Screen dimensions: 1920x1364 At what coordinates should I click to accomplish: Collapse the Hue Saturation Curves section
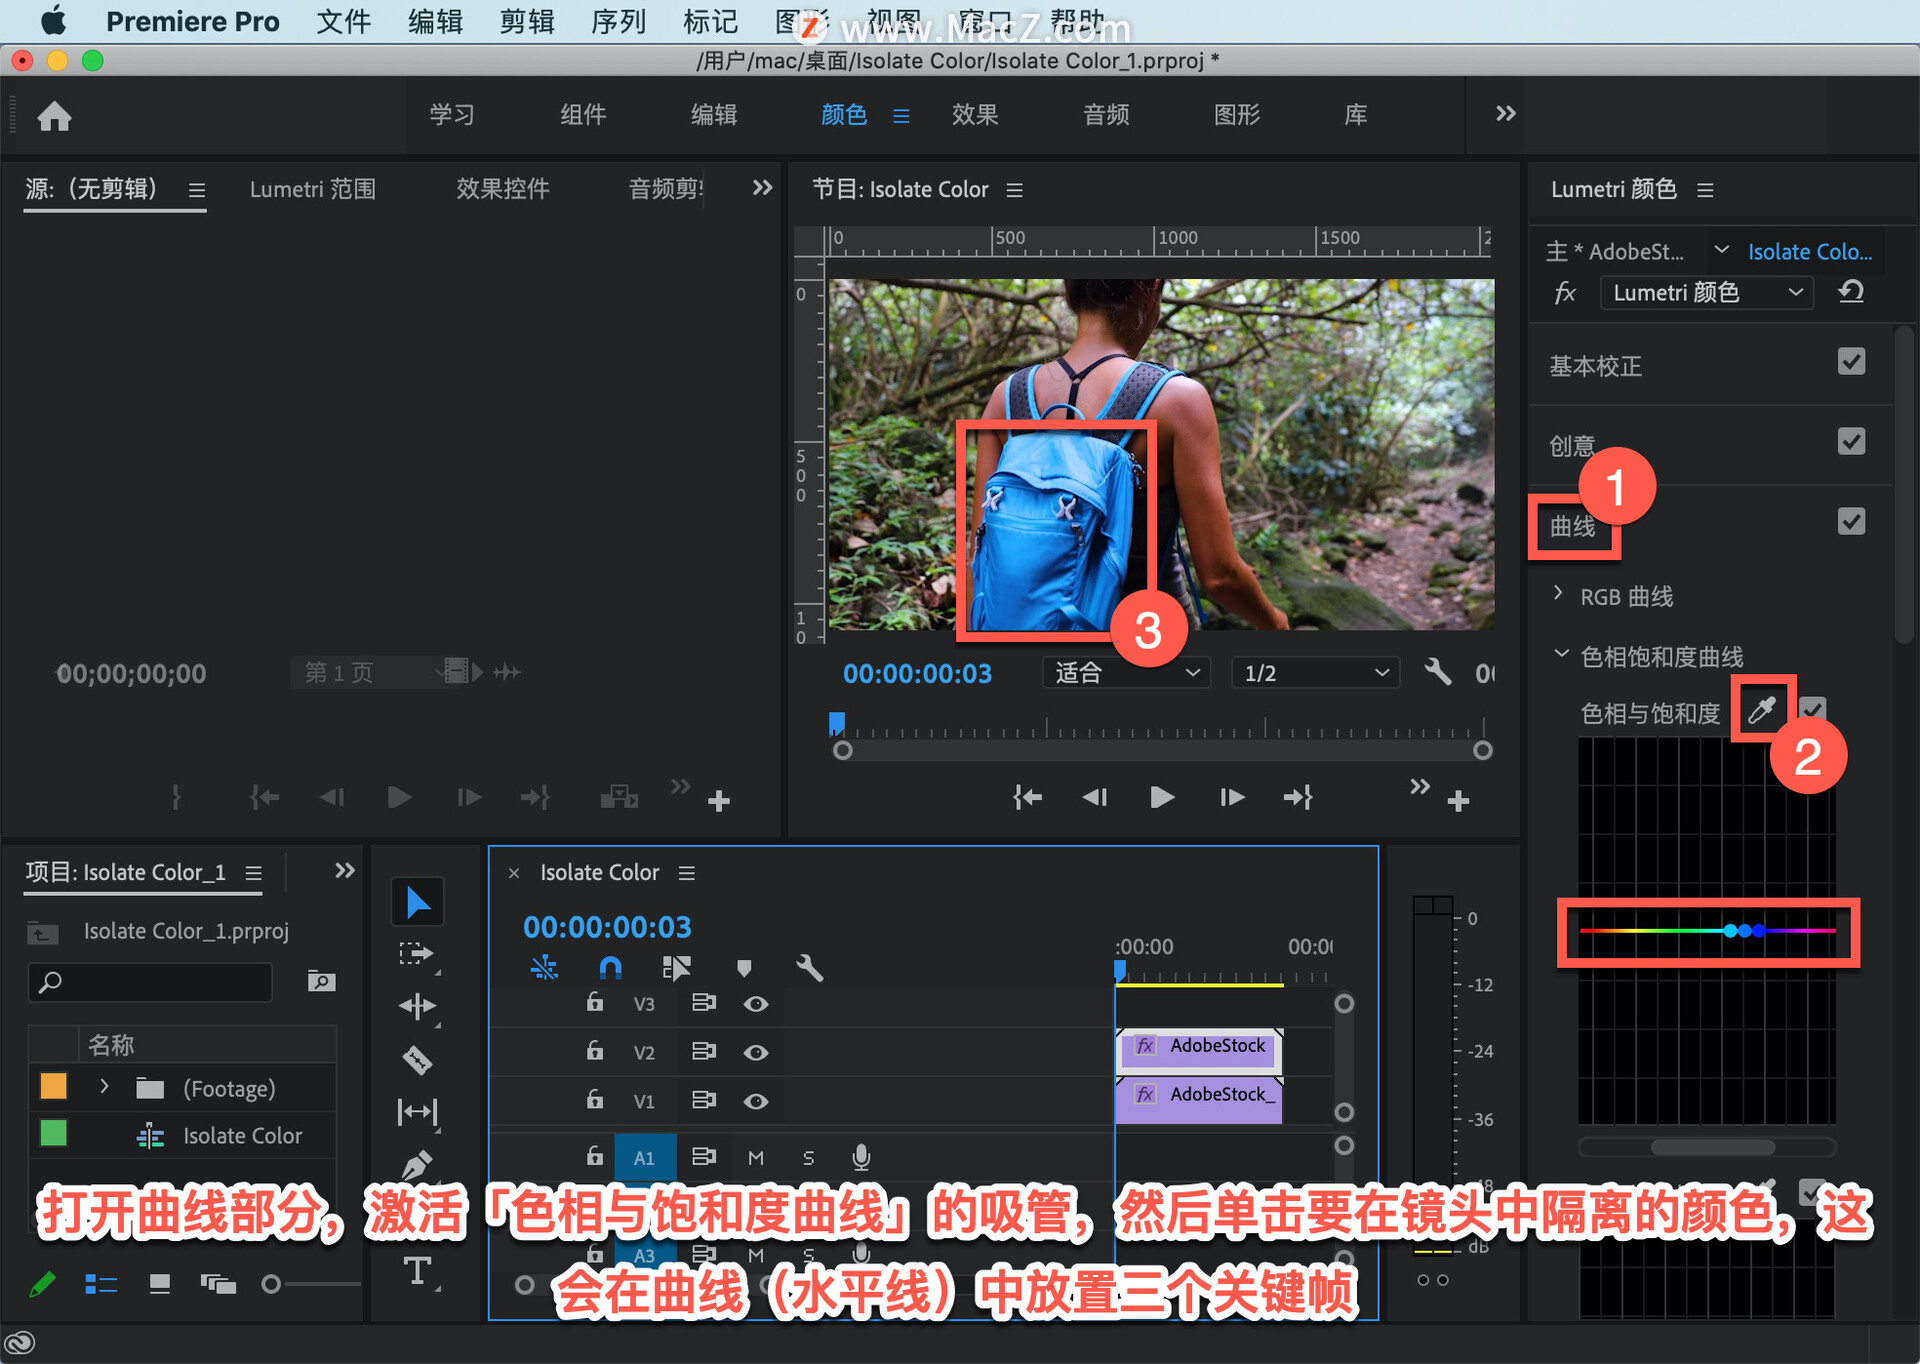(1561, 654)
